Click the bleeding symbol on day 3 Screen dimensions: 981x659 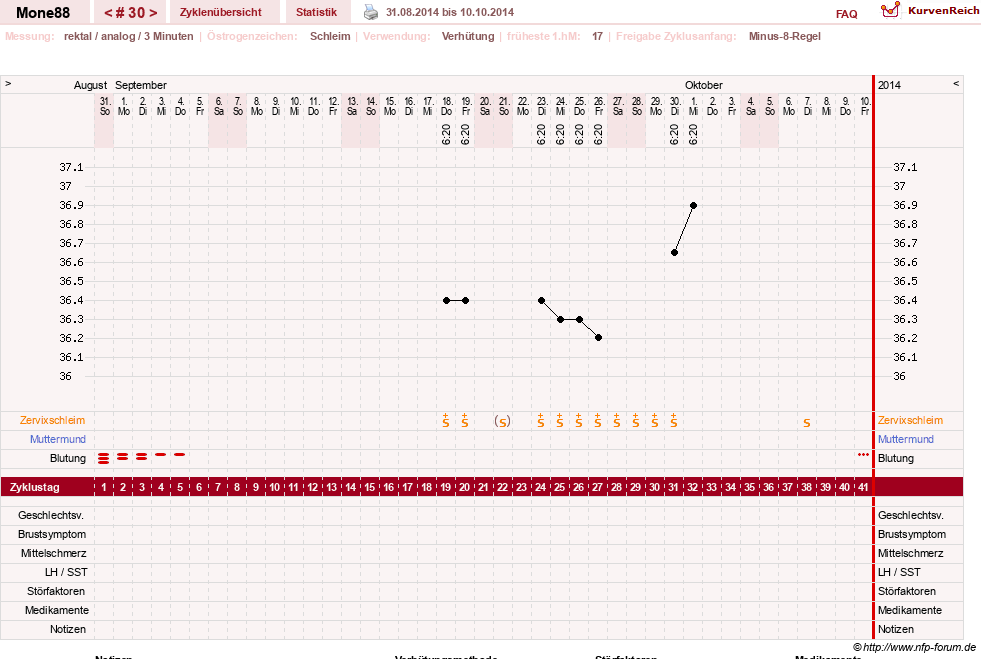(141, 457)
